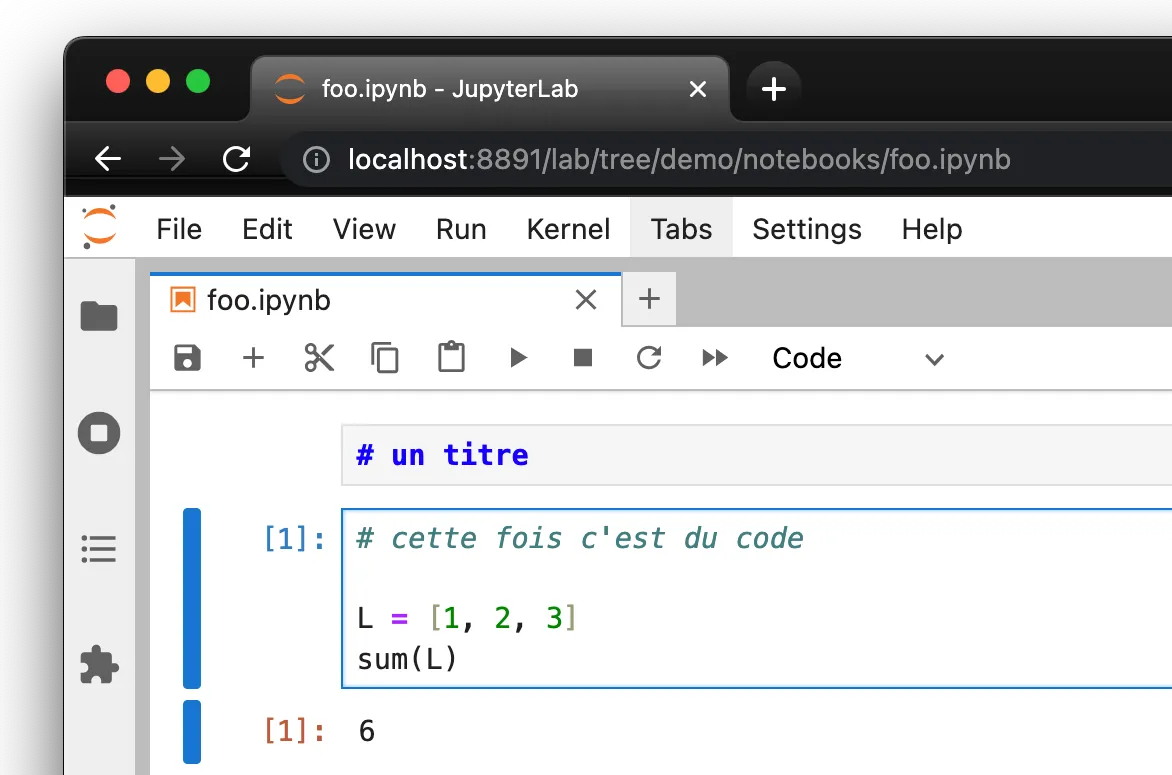Image resolution: width=1172 pixels, height=775 pixels.
Task: Open the table of contents panel
Action: click(x=98, y=548)
